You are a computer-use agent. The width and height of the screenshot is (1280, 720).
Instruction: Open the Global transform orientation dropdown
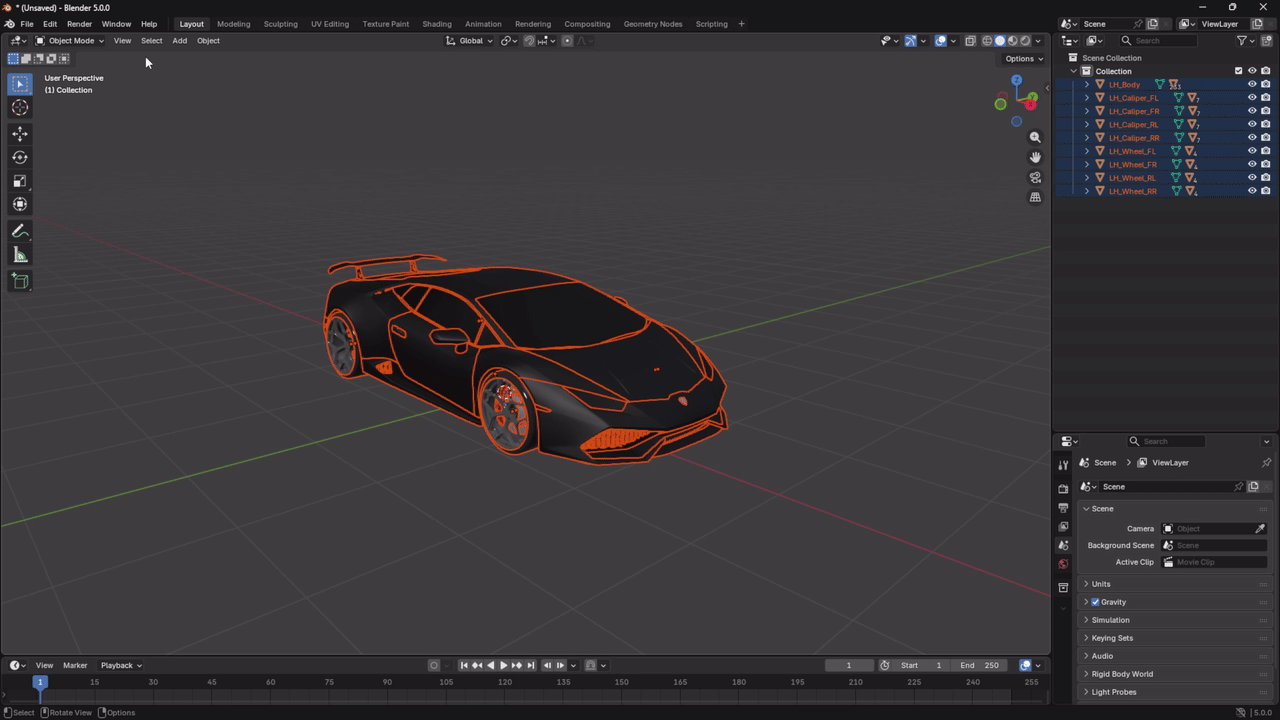coord(470,41)
